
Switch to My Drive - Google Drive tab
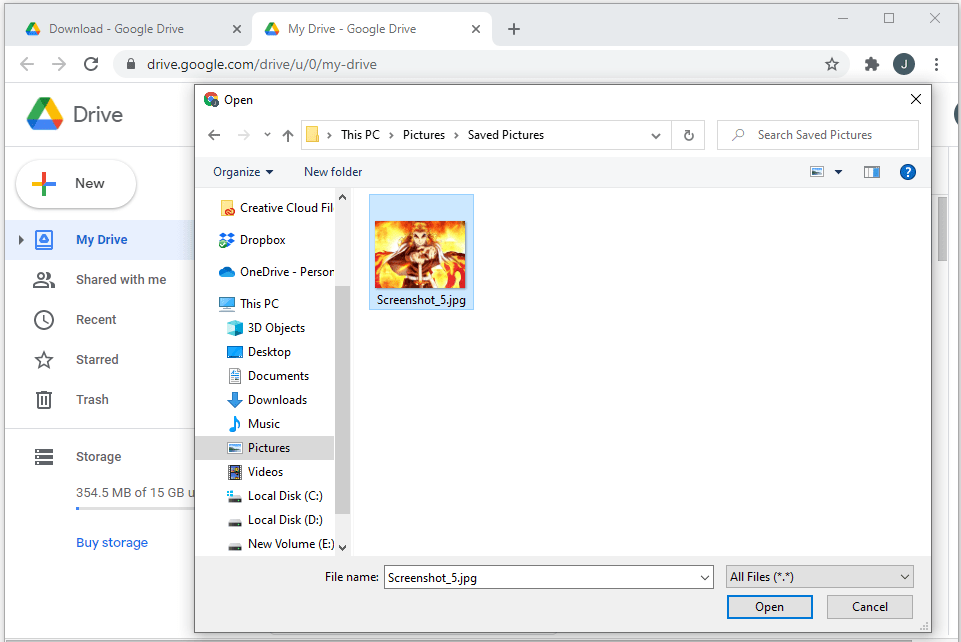352,29
